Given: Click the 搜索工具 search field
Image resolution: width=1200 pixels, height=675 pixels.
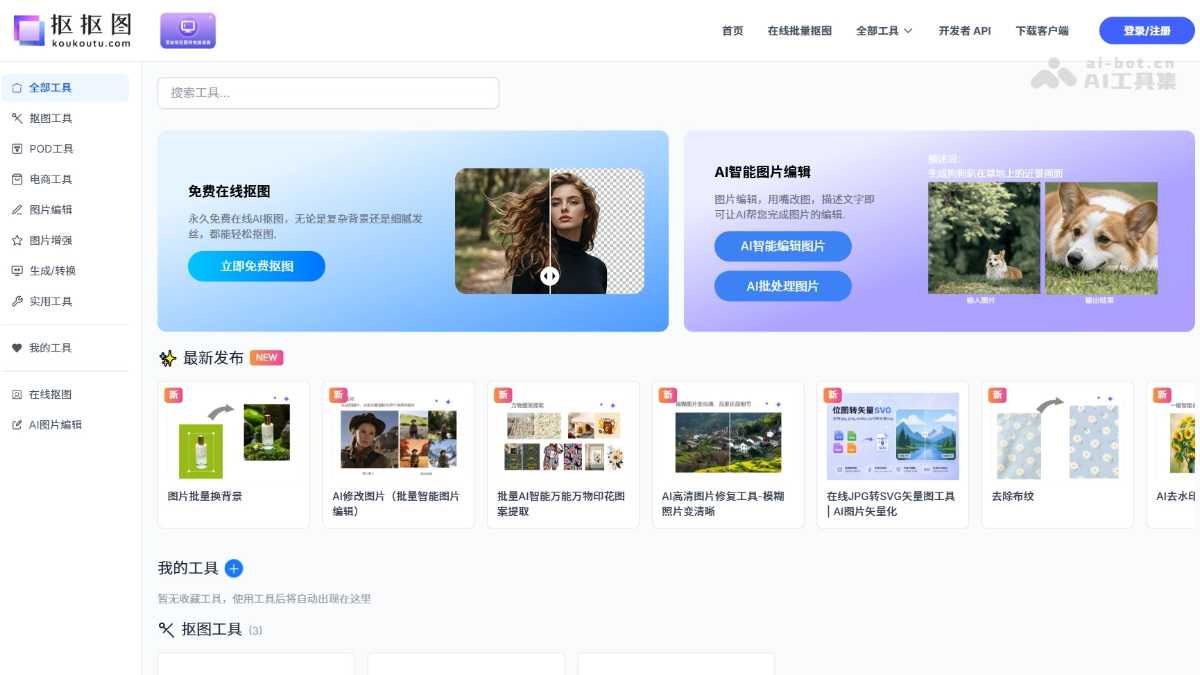Looking at the screenshot, I should [328, 93].
